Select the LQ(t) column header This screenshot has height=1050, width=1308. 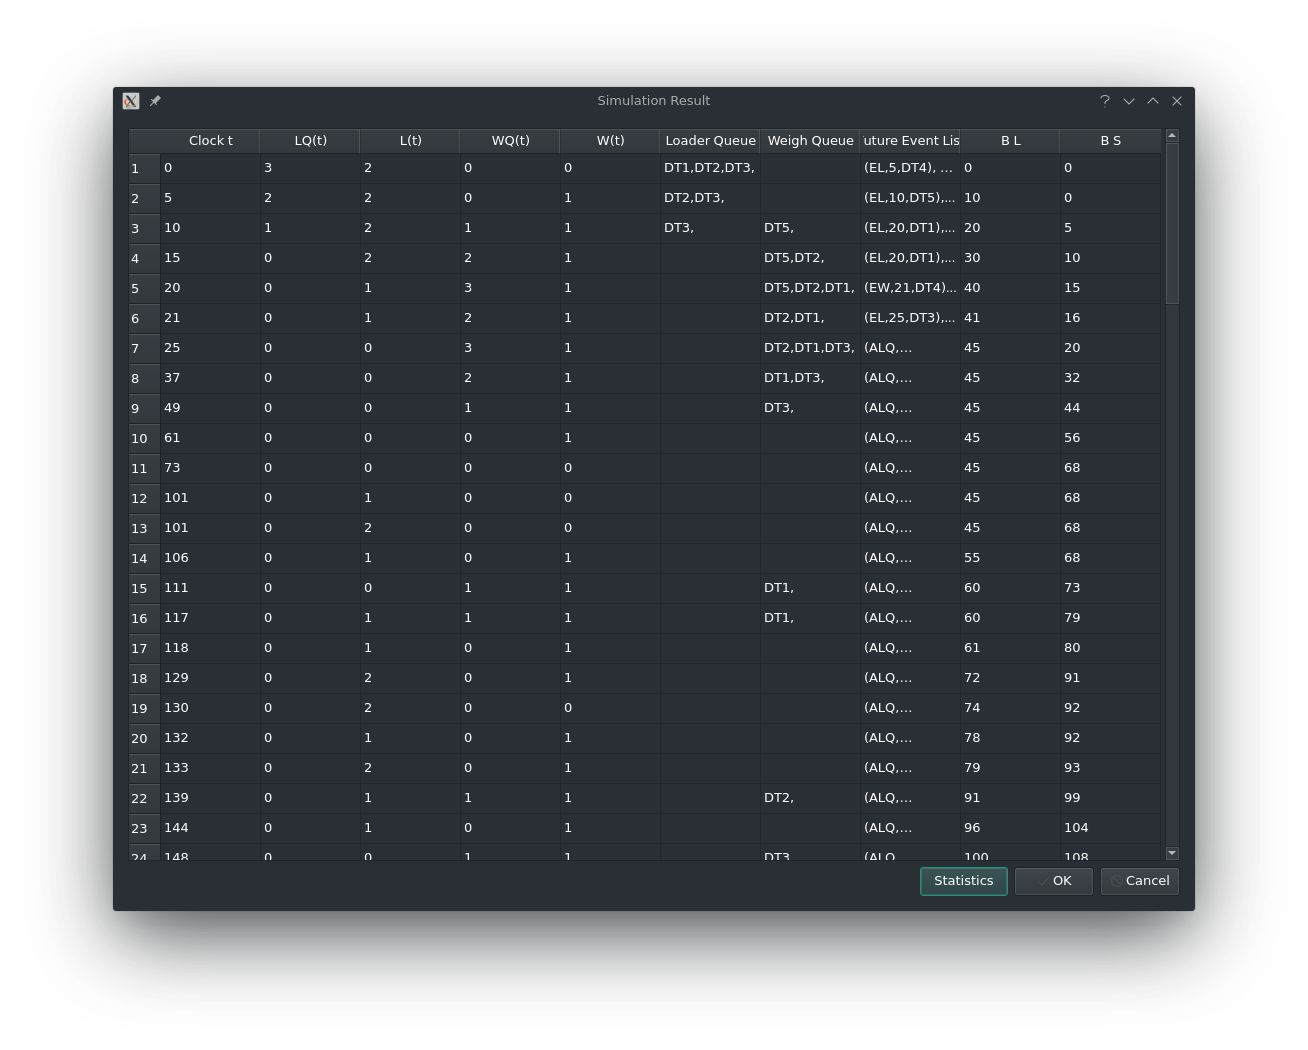point(310,141)
